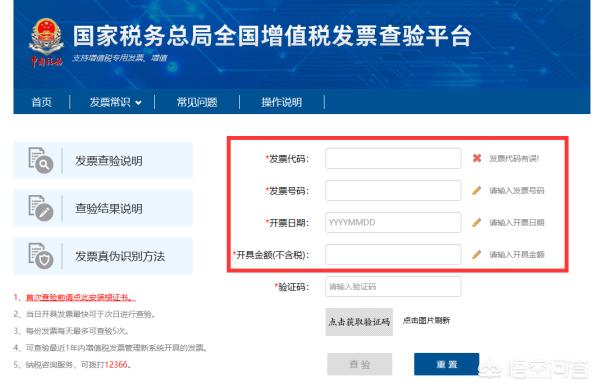The height and width of the screenshot is (390, 600).
Task: Click the 验证码 input field
Action: tap(393, 287)
